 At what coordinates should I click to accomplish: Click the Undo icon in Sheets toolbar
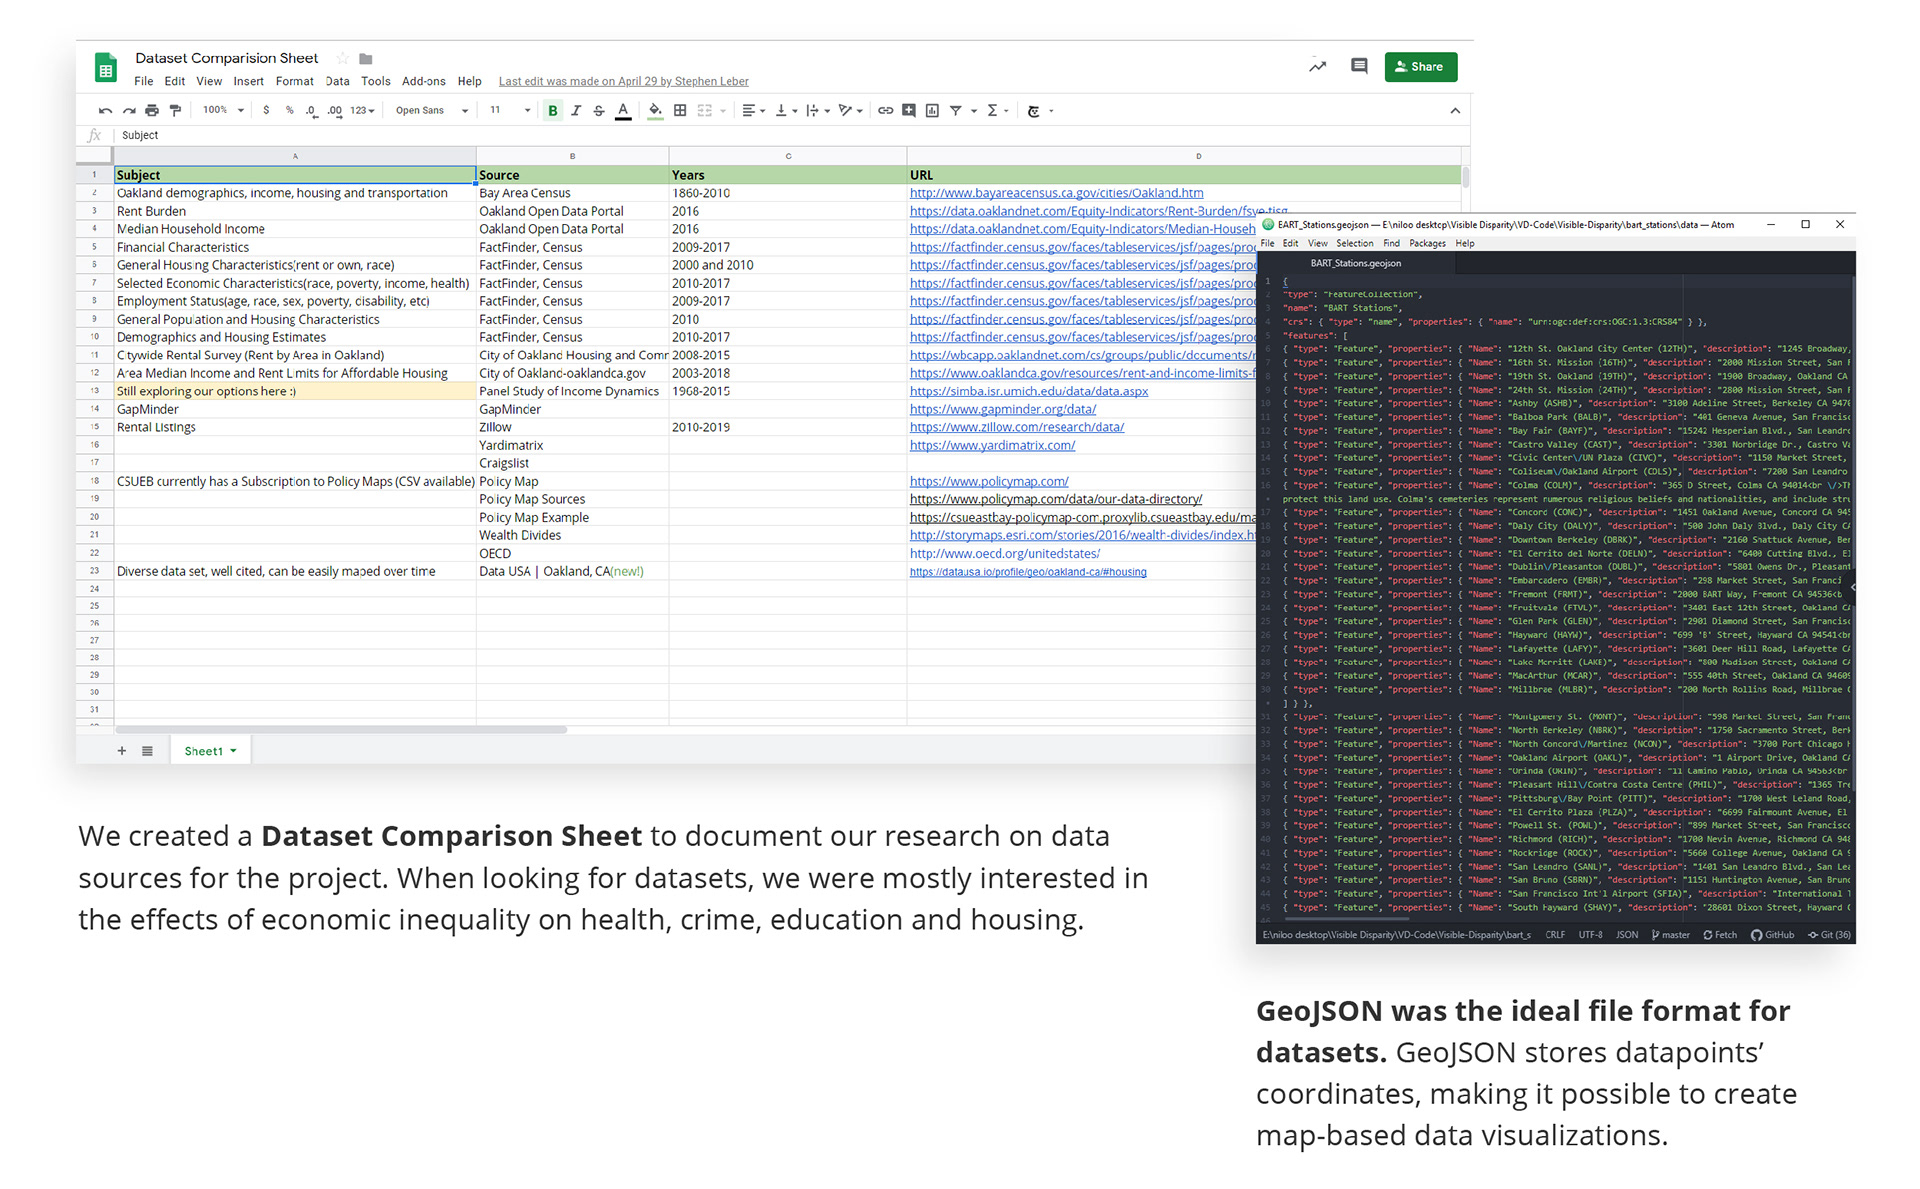pos(106,111)
